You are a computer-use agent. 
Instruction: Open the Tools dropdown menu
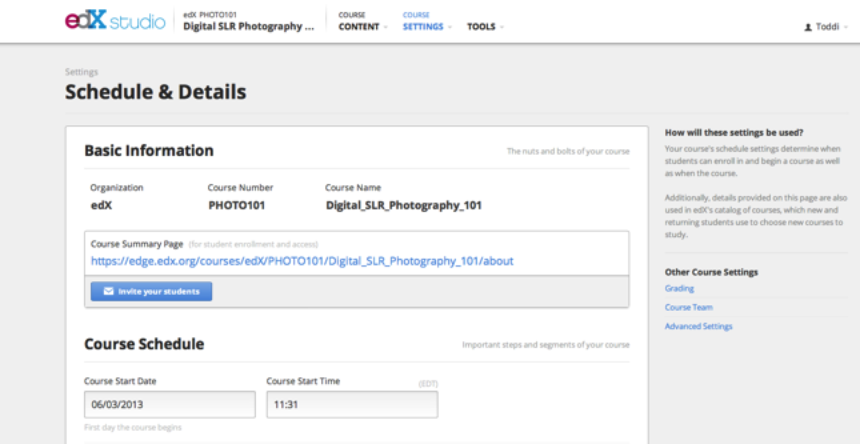coord(485,27)
